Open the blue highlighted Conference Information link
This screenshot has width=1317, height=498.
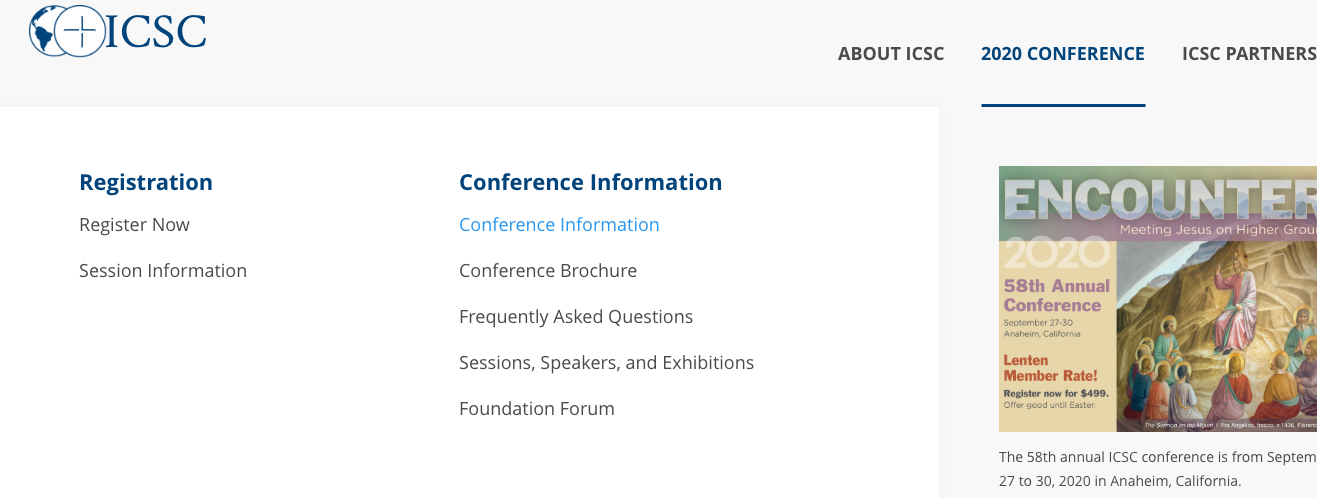(559, 225)
